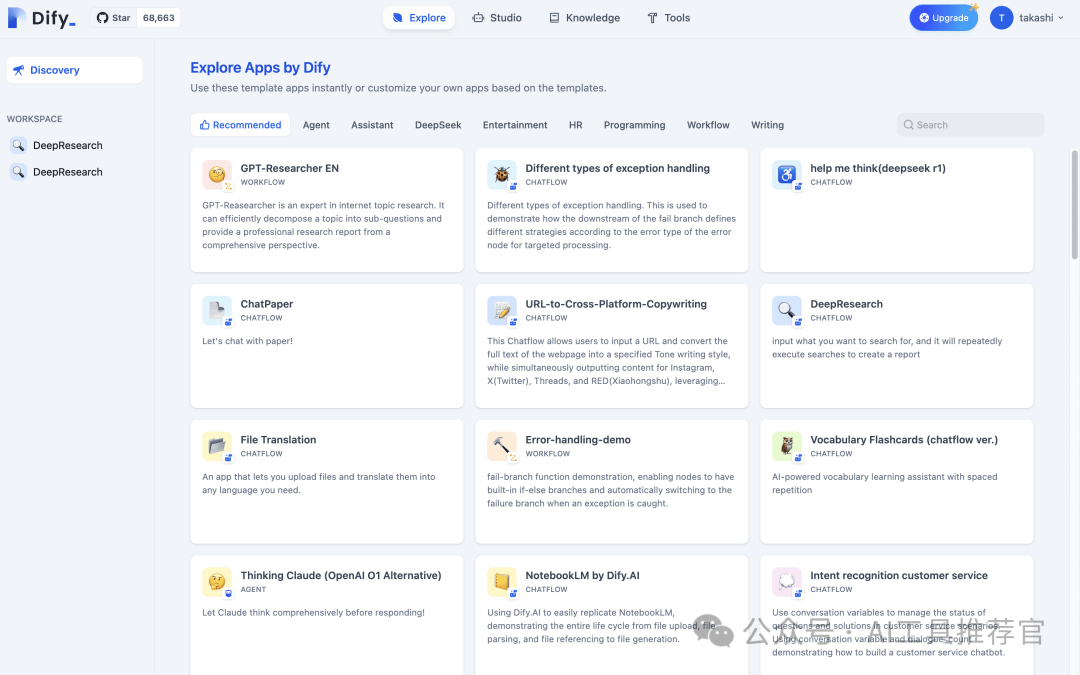
Task: Filter apps by DeepSeek category
Action: click(438, 125)
